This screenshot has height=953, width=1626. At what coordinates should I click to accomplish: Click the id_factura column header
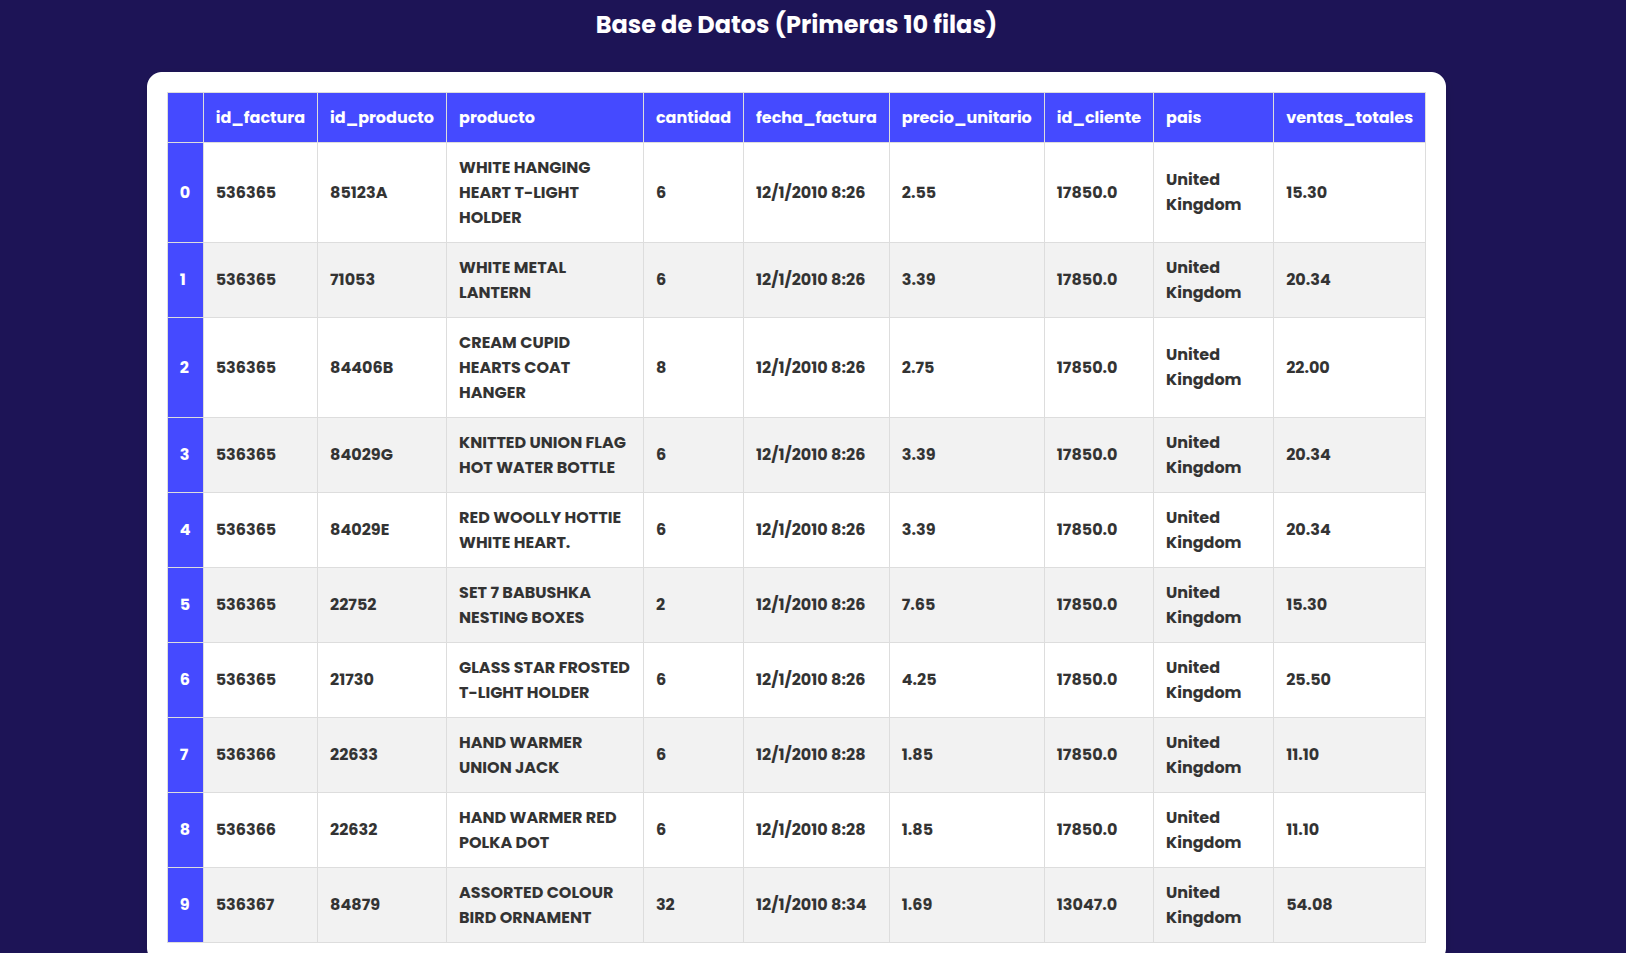260,117
